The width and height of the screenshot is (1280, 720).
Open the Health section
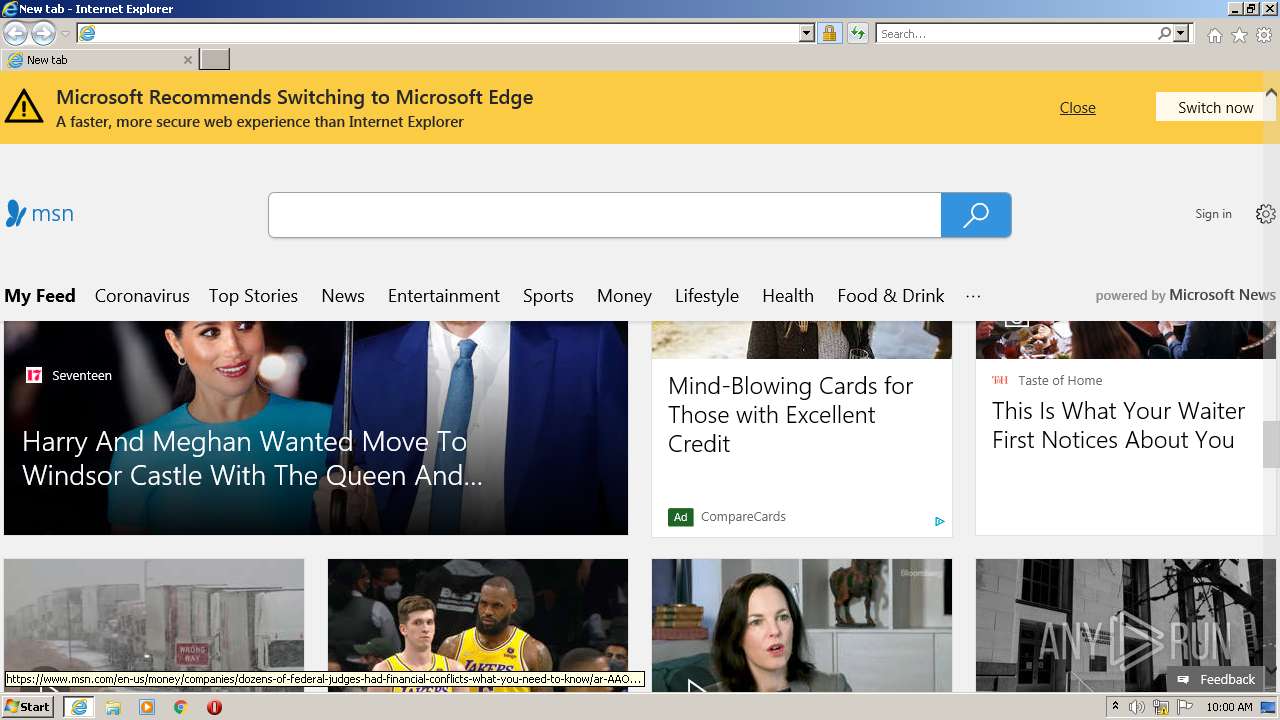coord(788,296)
